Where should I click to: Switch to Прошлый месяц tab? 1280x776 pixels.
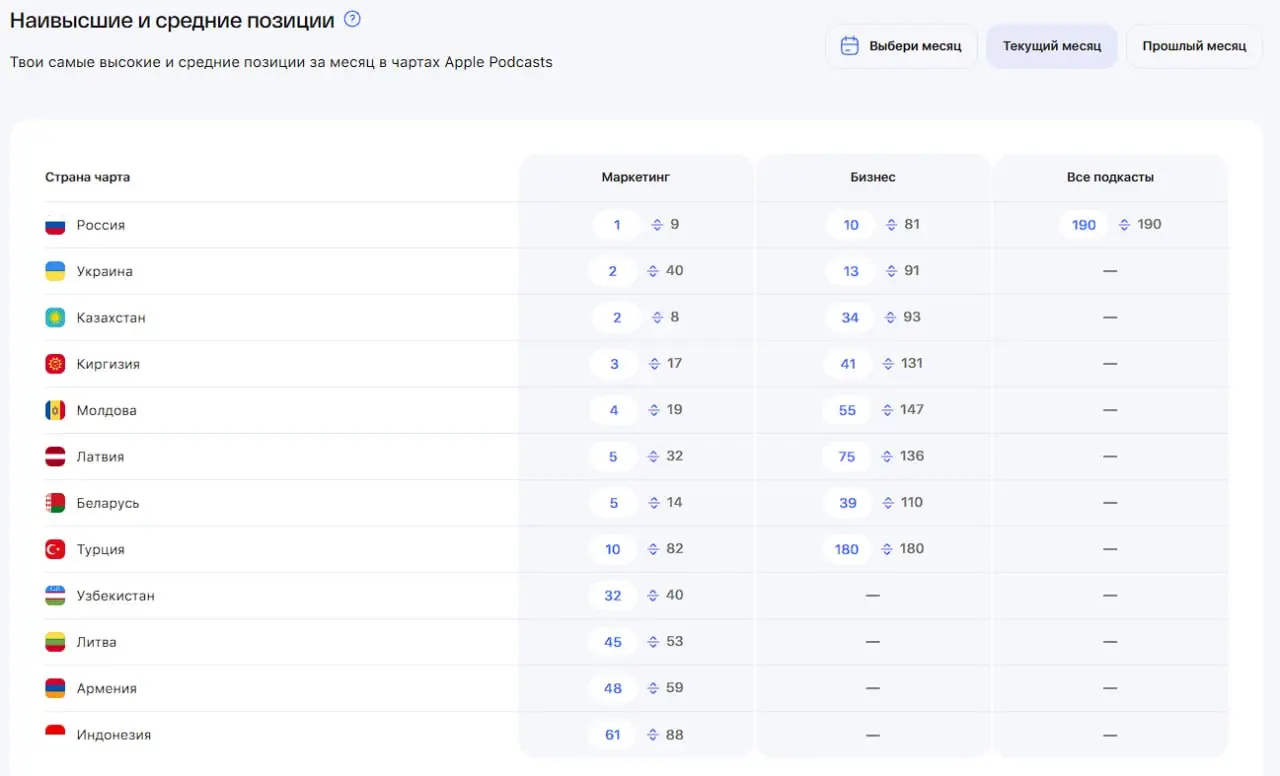point(1194,46)
